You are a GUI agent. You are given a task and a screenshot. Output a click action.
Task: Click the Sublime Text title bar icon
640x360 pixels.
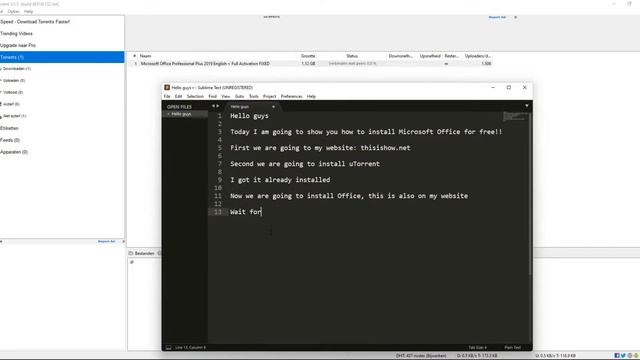tap(167, 87)
